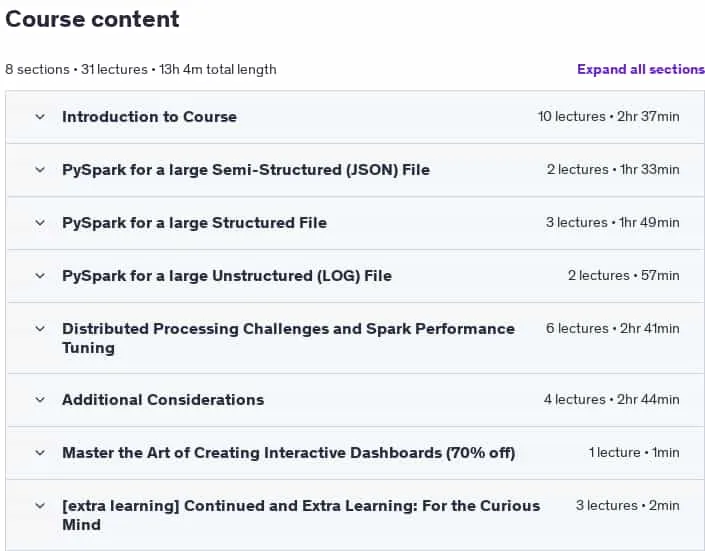This screenshot has width=705, height=551.
Task: Click Distributed Processing Challenges and Spark Performance Tuning
Action: click(288, 338)
